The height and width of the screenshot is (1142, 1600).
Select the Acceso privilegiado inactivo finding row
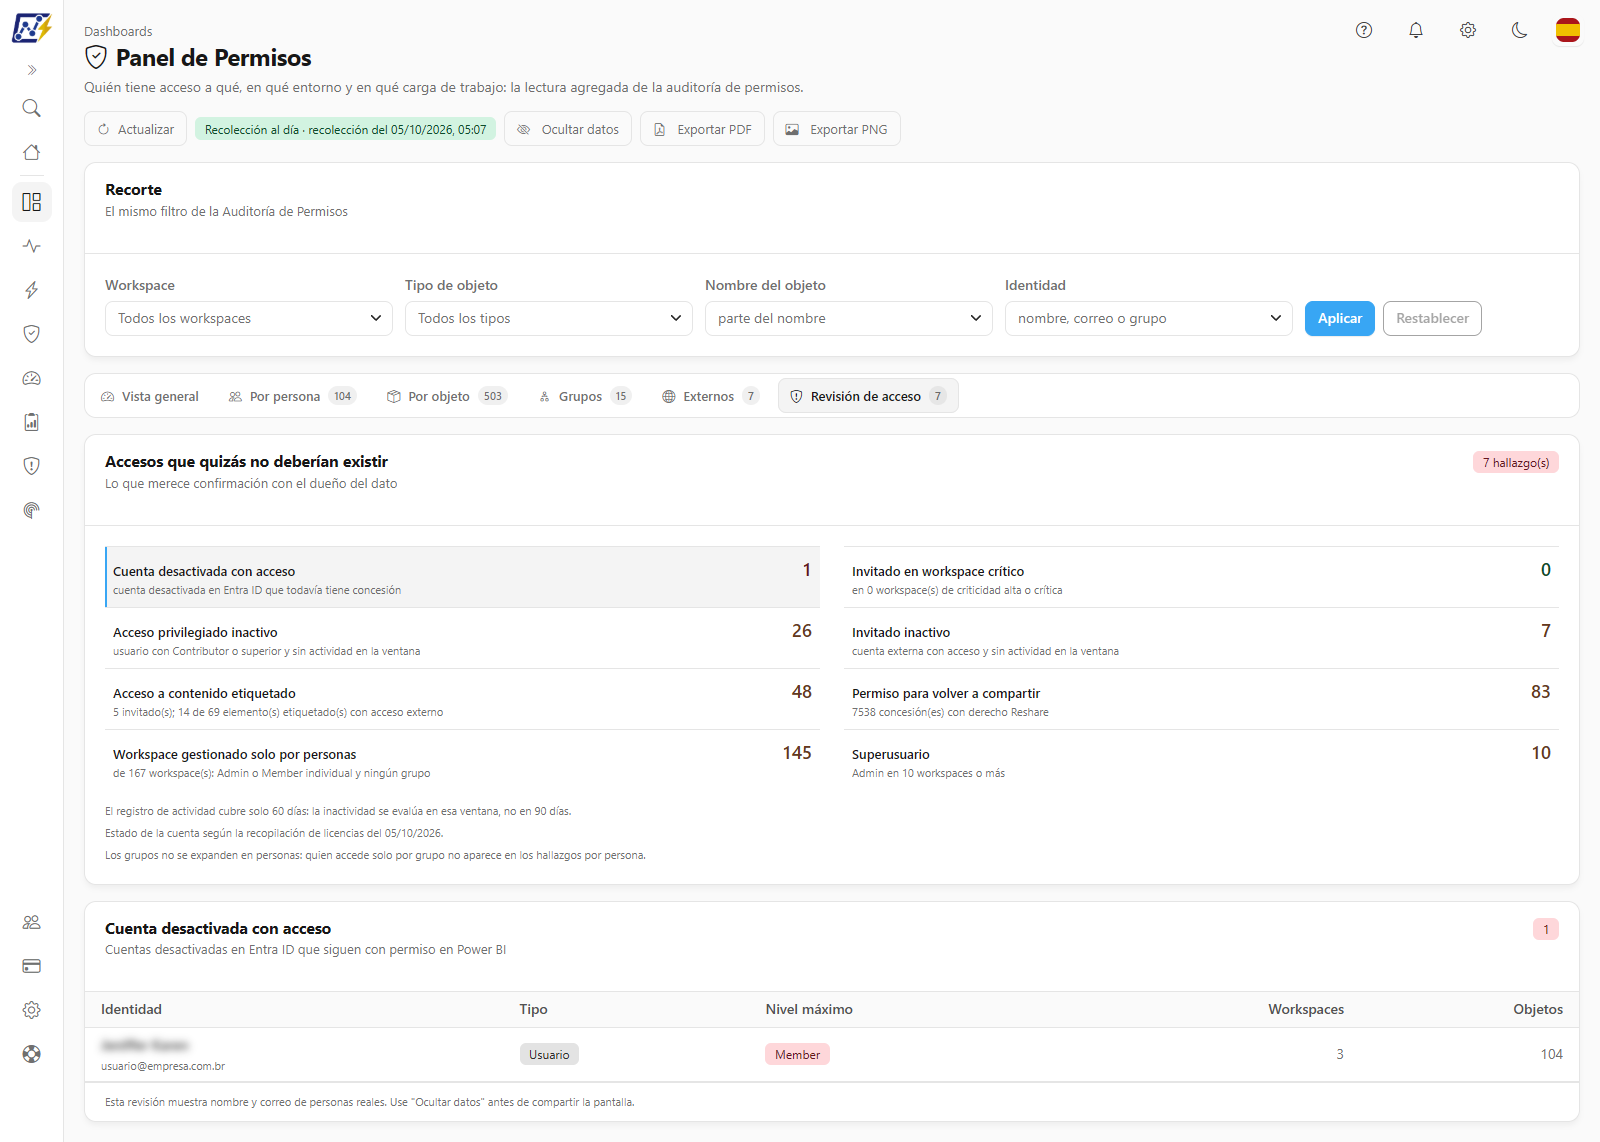click(462, 638)
